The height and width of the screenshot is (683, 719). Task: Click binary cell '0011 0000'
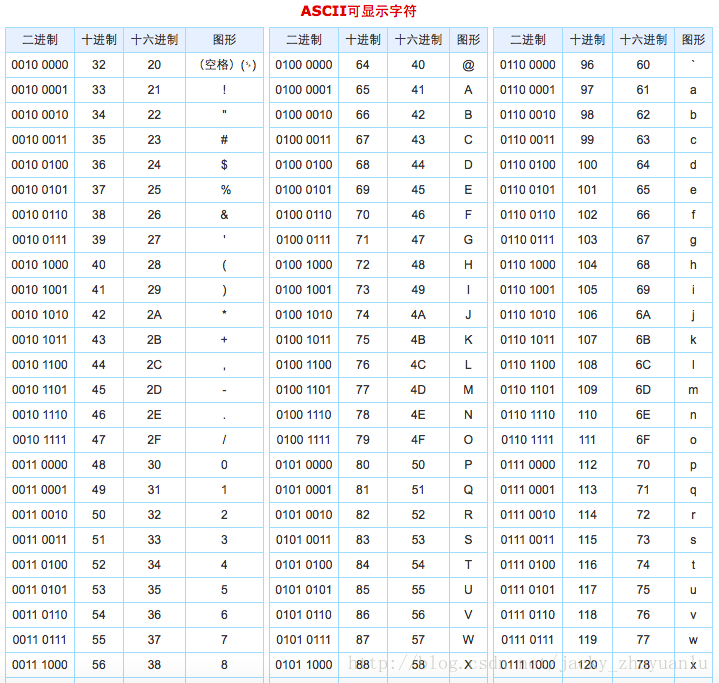pyautogui.click(x=40, y=465)
